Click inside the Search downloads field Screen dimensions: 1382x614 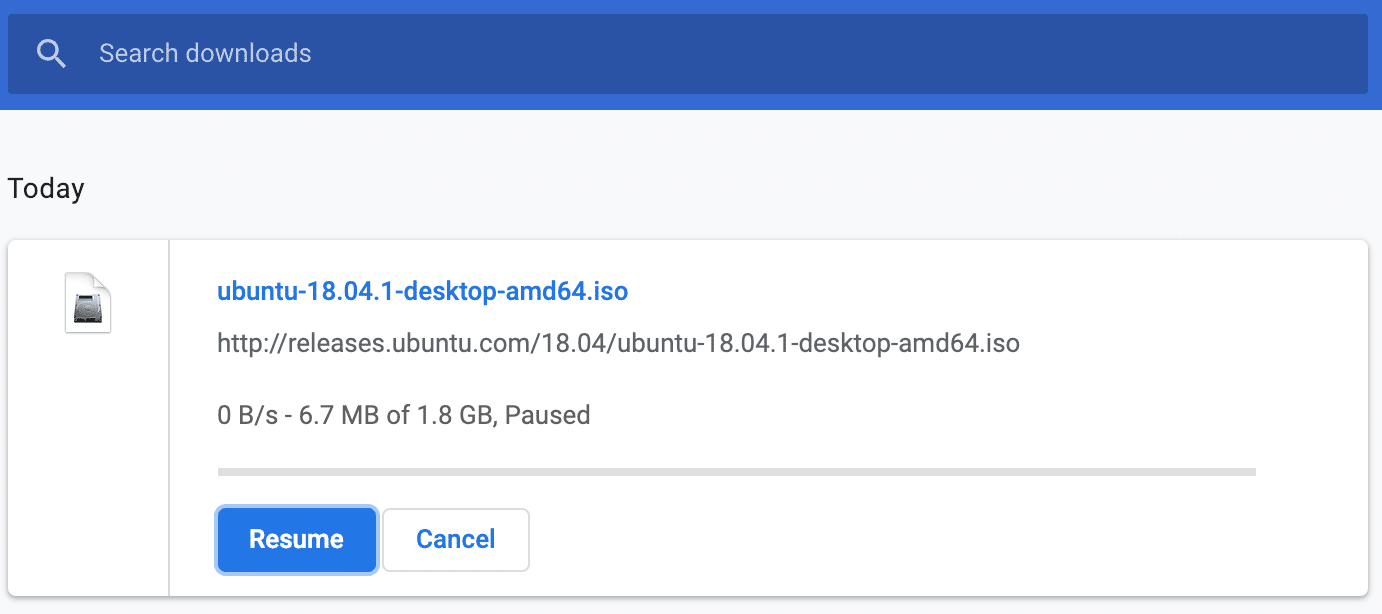tap(400, 53)
